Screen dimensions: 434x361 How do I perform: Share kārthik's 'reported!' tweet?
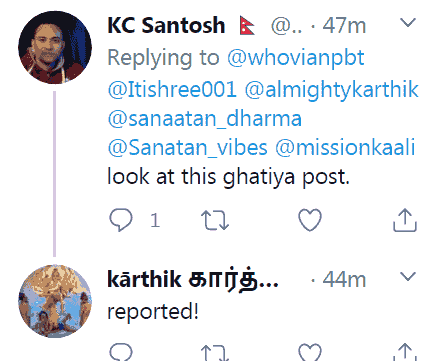click(405, 352)
